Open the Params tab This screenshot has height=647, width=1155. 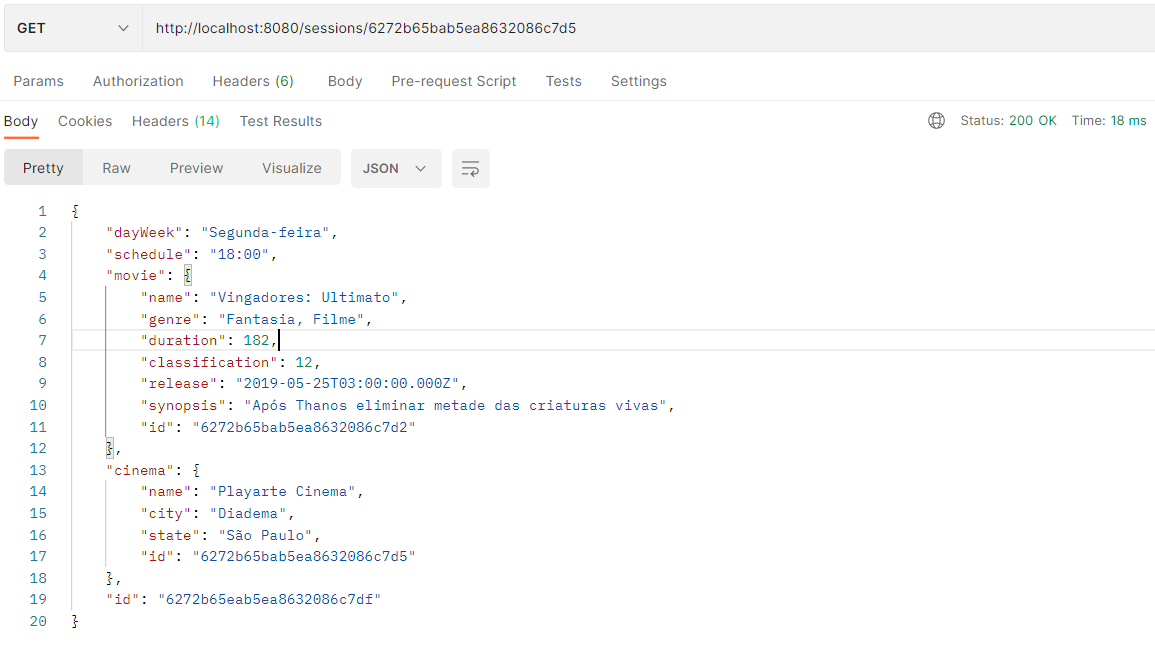39,81
